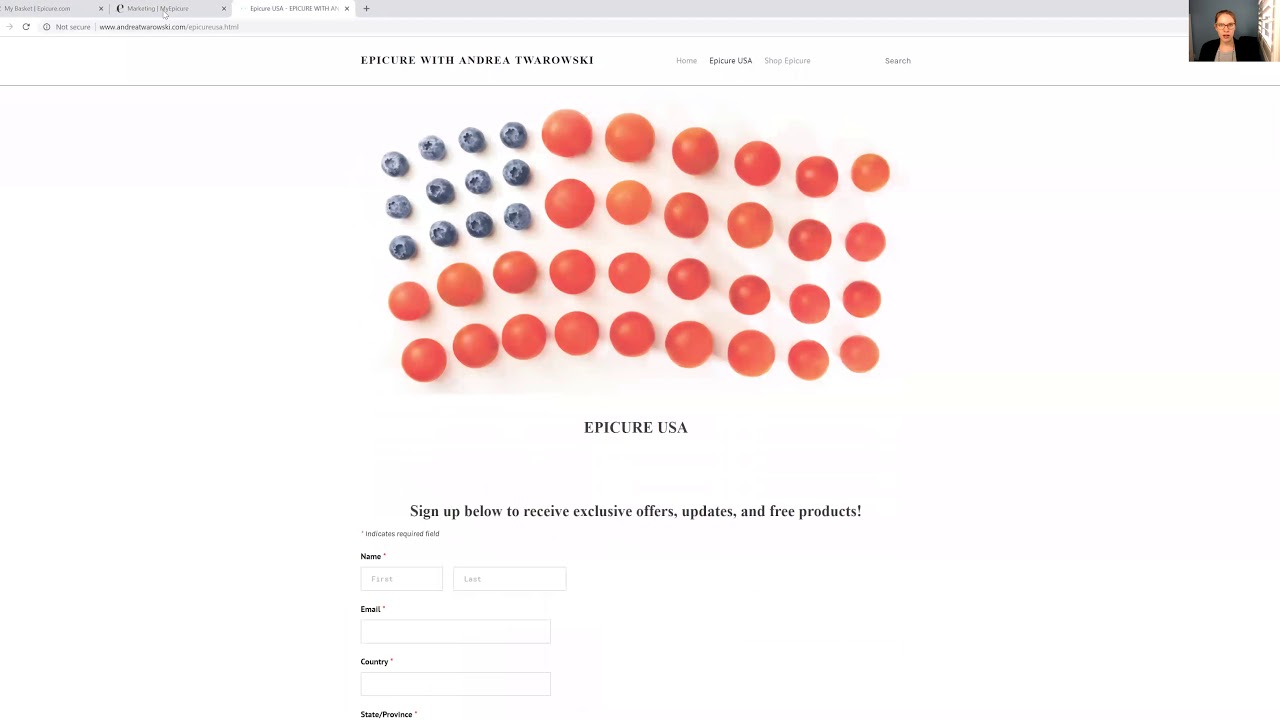Click the Search field in header
Viewport: 1280px width, 720px height.
(897, 61)
